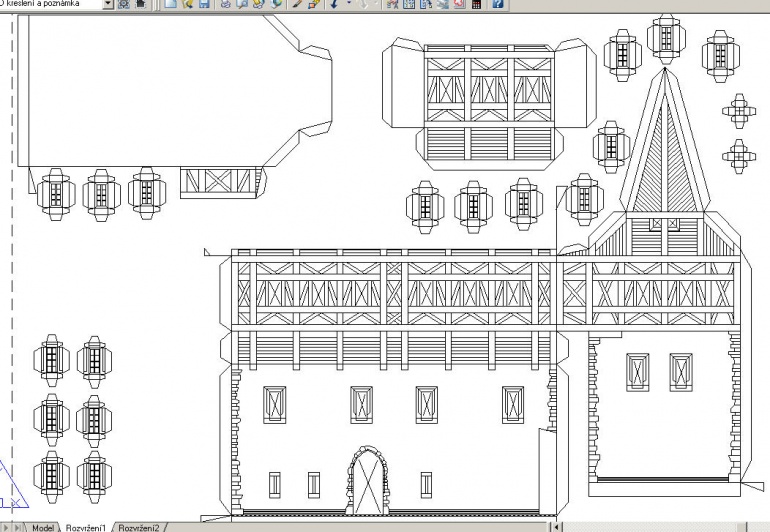The width and height of the screenshot is (770, 532).
Task: Switch to the Model tab
Action: [x=42, y=528]
